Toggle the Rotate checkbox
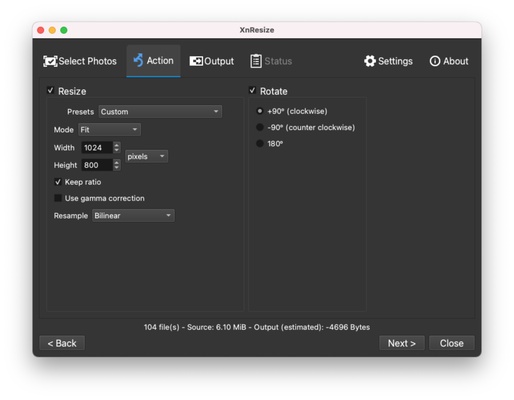 pos(252,91)
